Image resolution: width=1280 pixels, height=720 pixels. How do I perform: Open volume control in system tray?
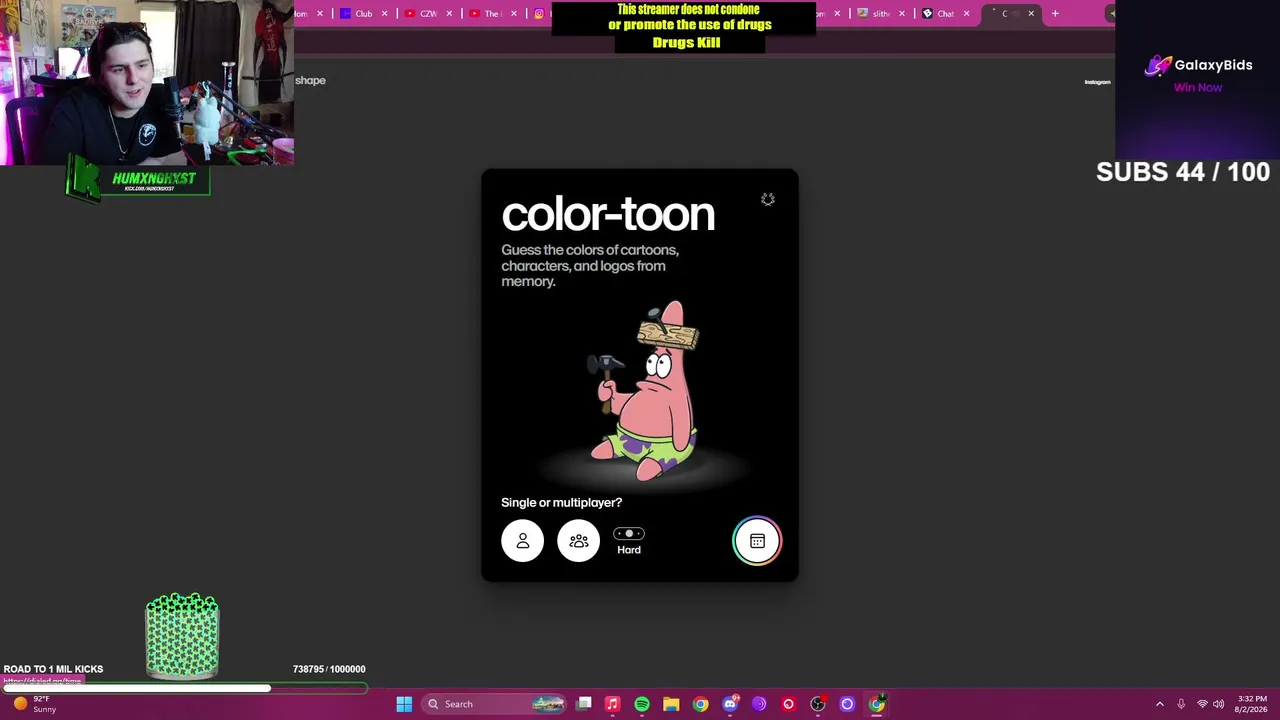[1218, 704]
